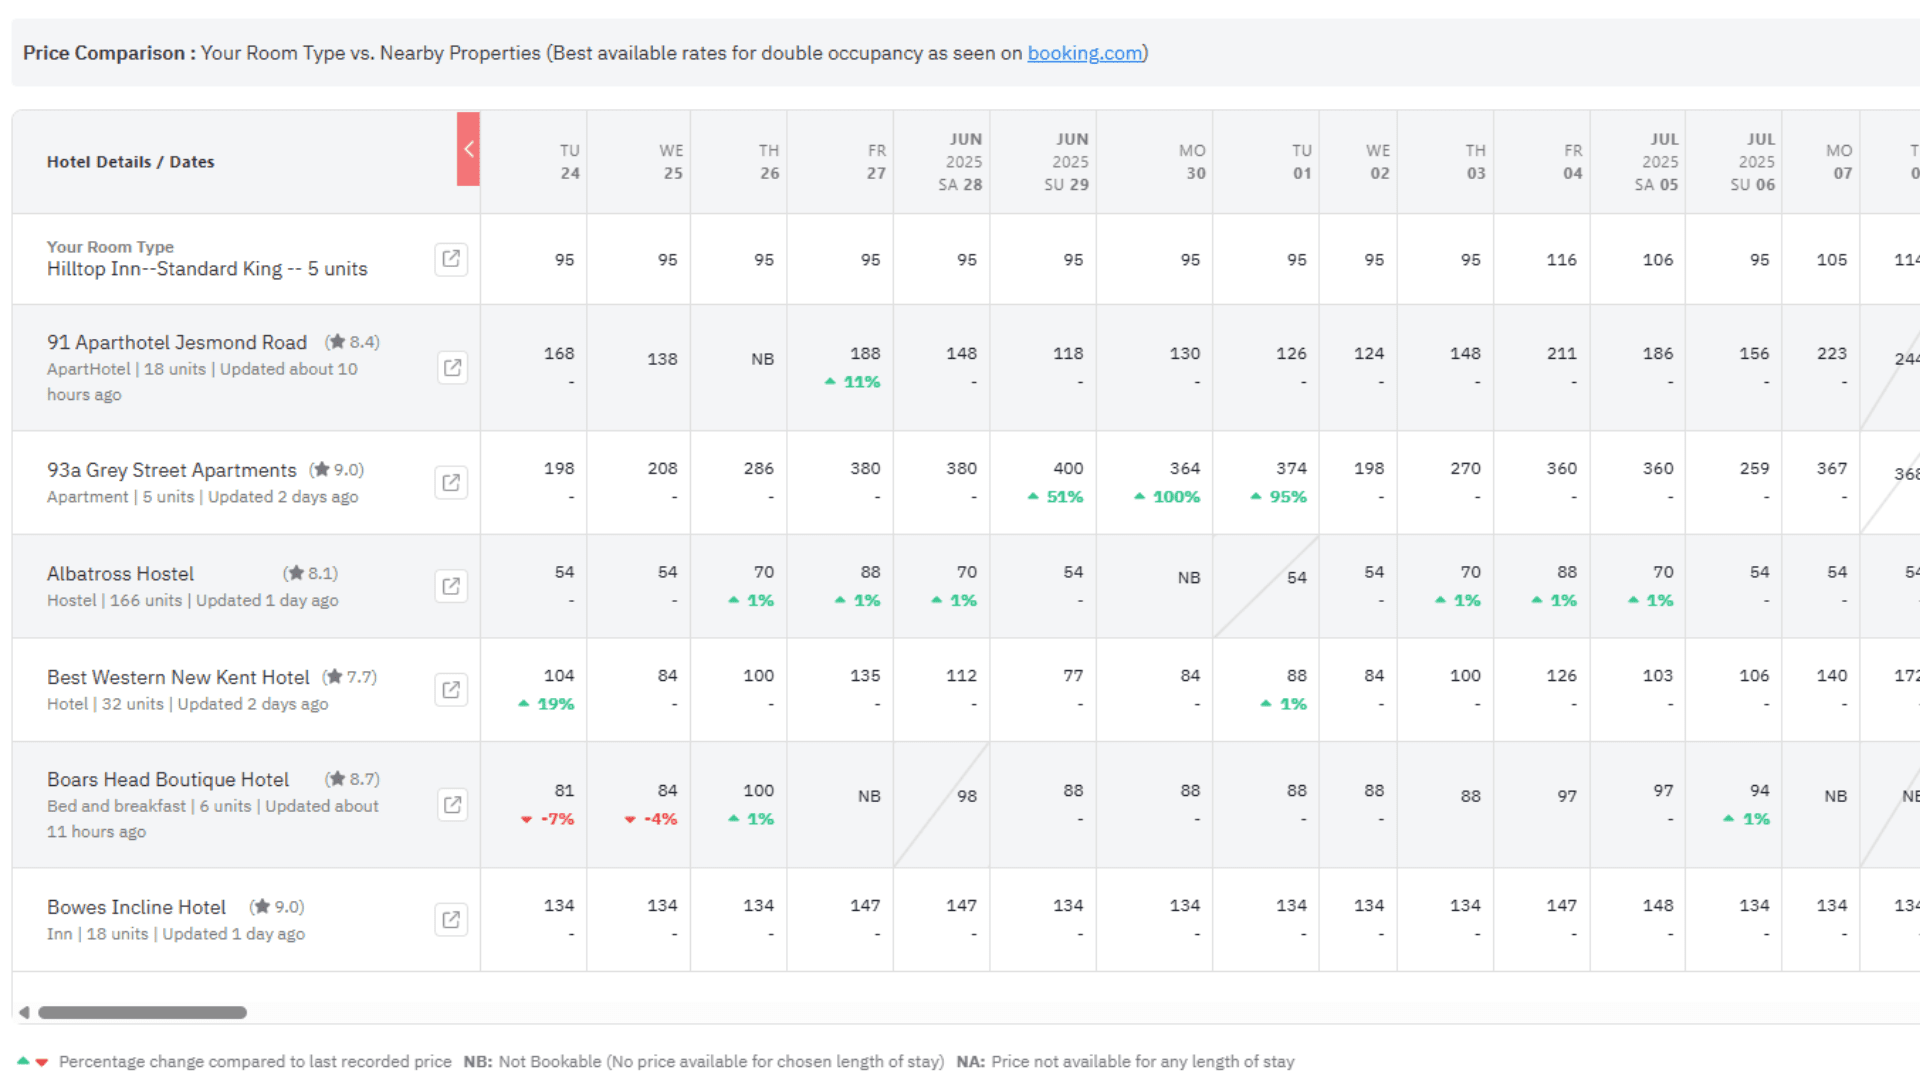The height and width of the screenshot is (1080, 1920).
Task: Click the horizontal scrollbar thumb
Action: coord(142,1012)
